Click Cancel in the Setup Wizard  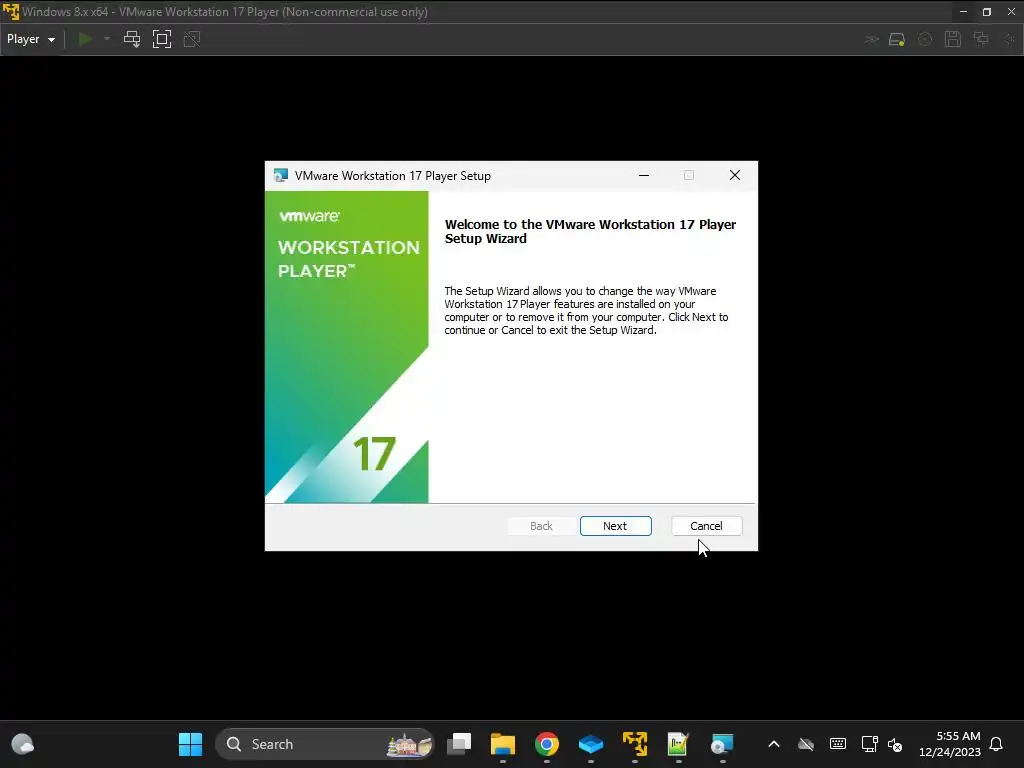pos(707,526)
